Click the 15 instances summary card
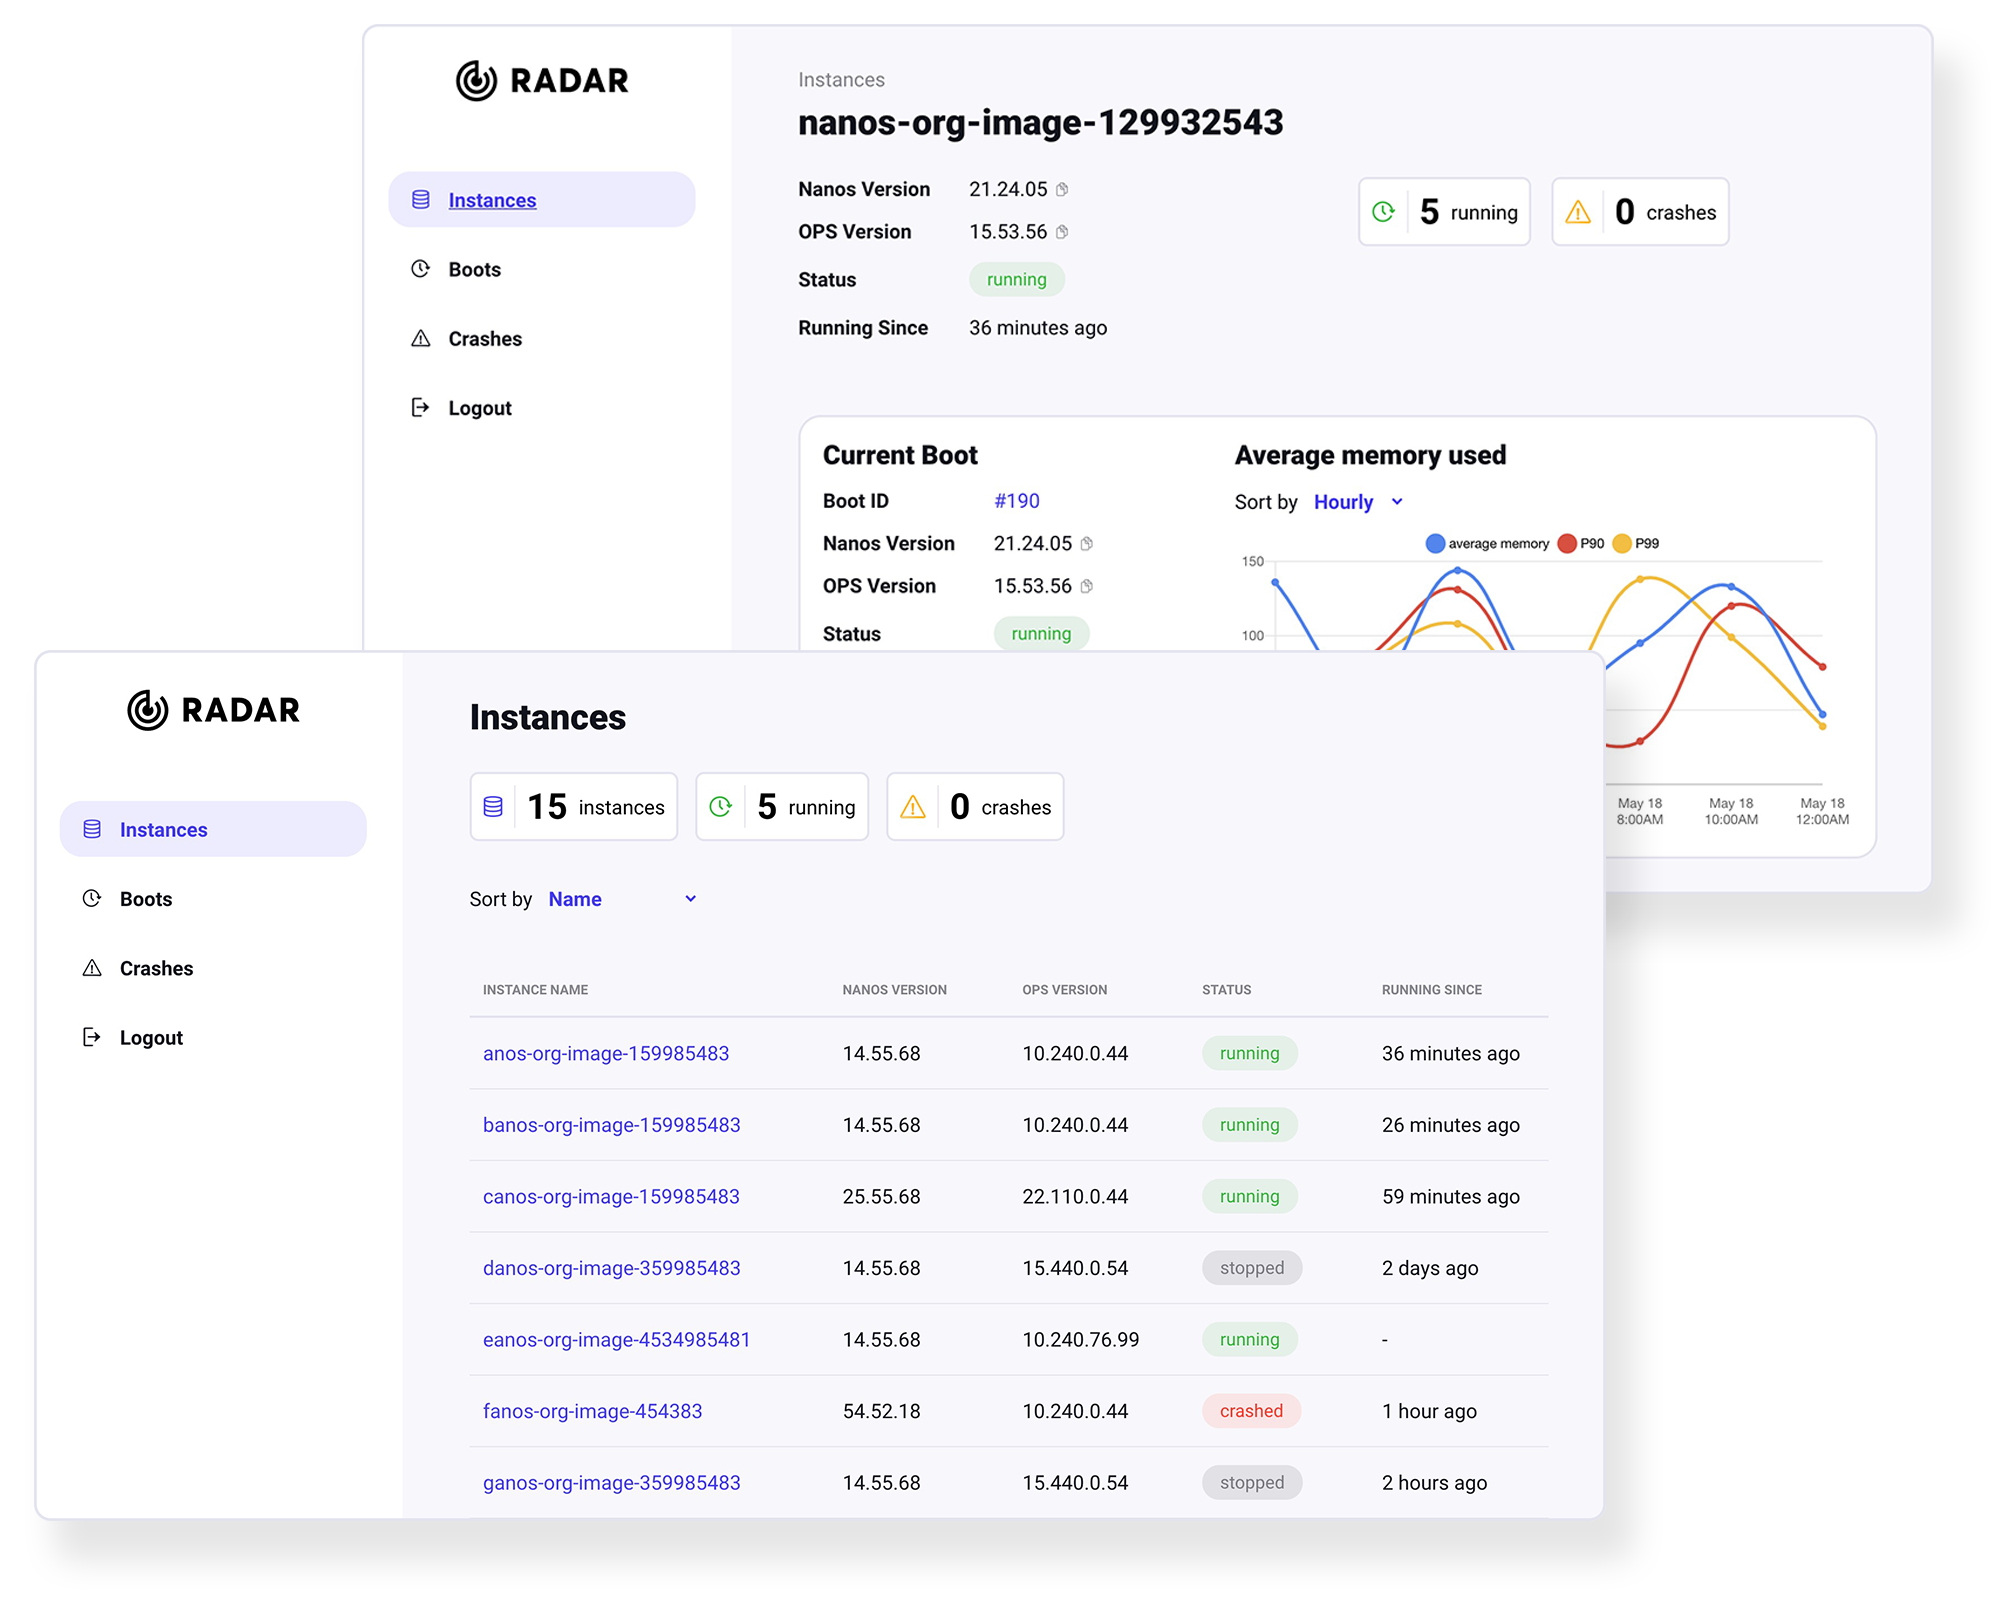 pos(574,807)
